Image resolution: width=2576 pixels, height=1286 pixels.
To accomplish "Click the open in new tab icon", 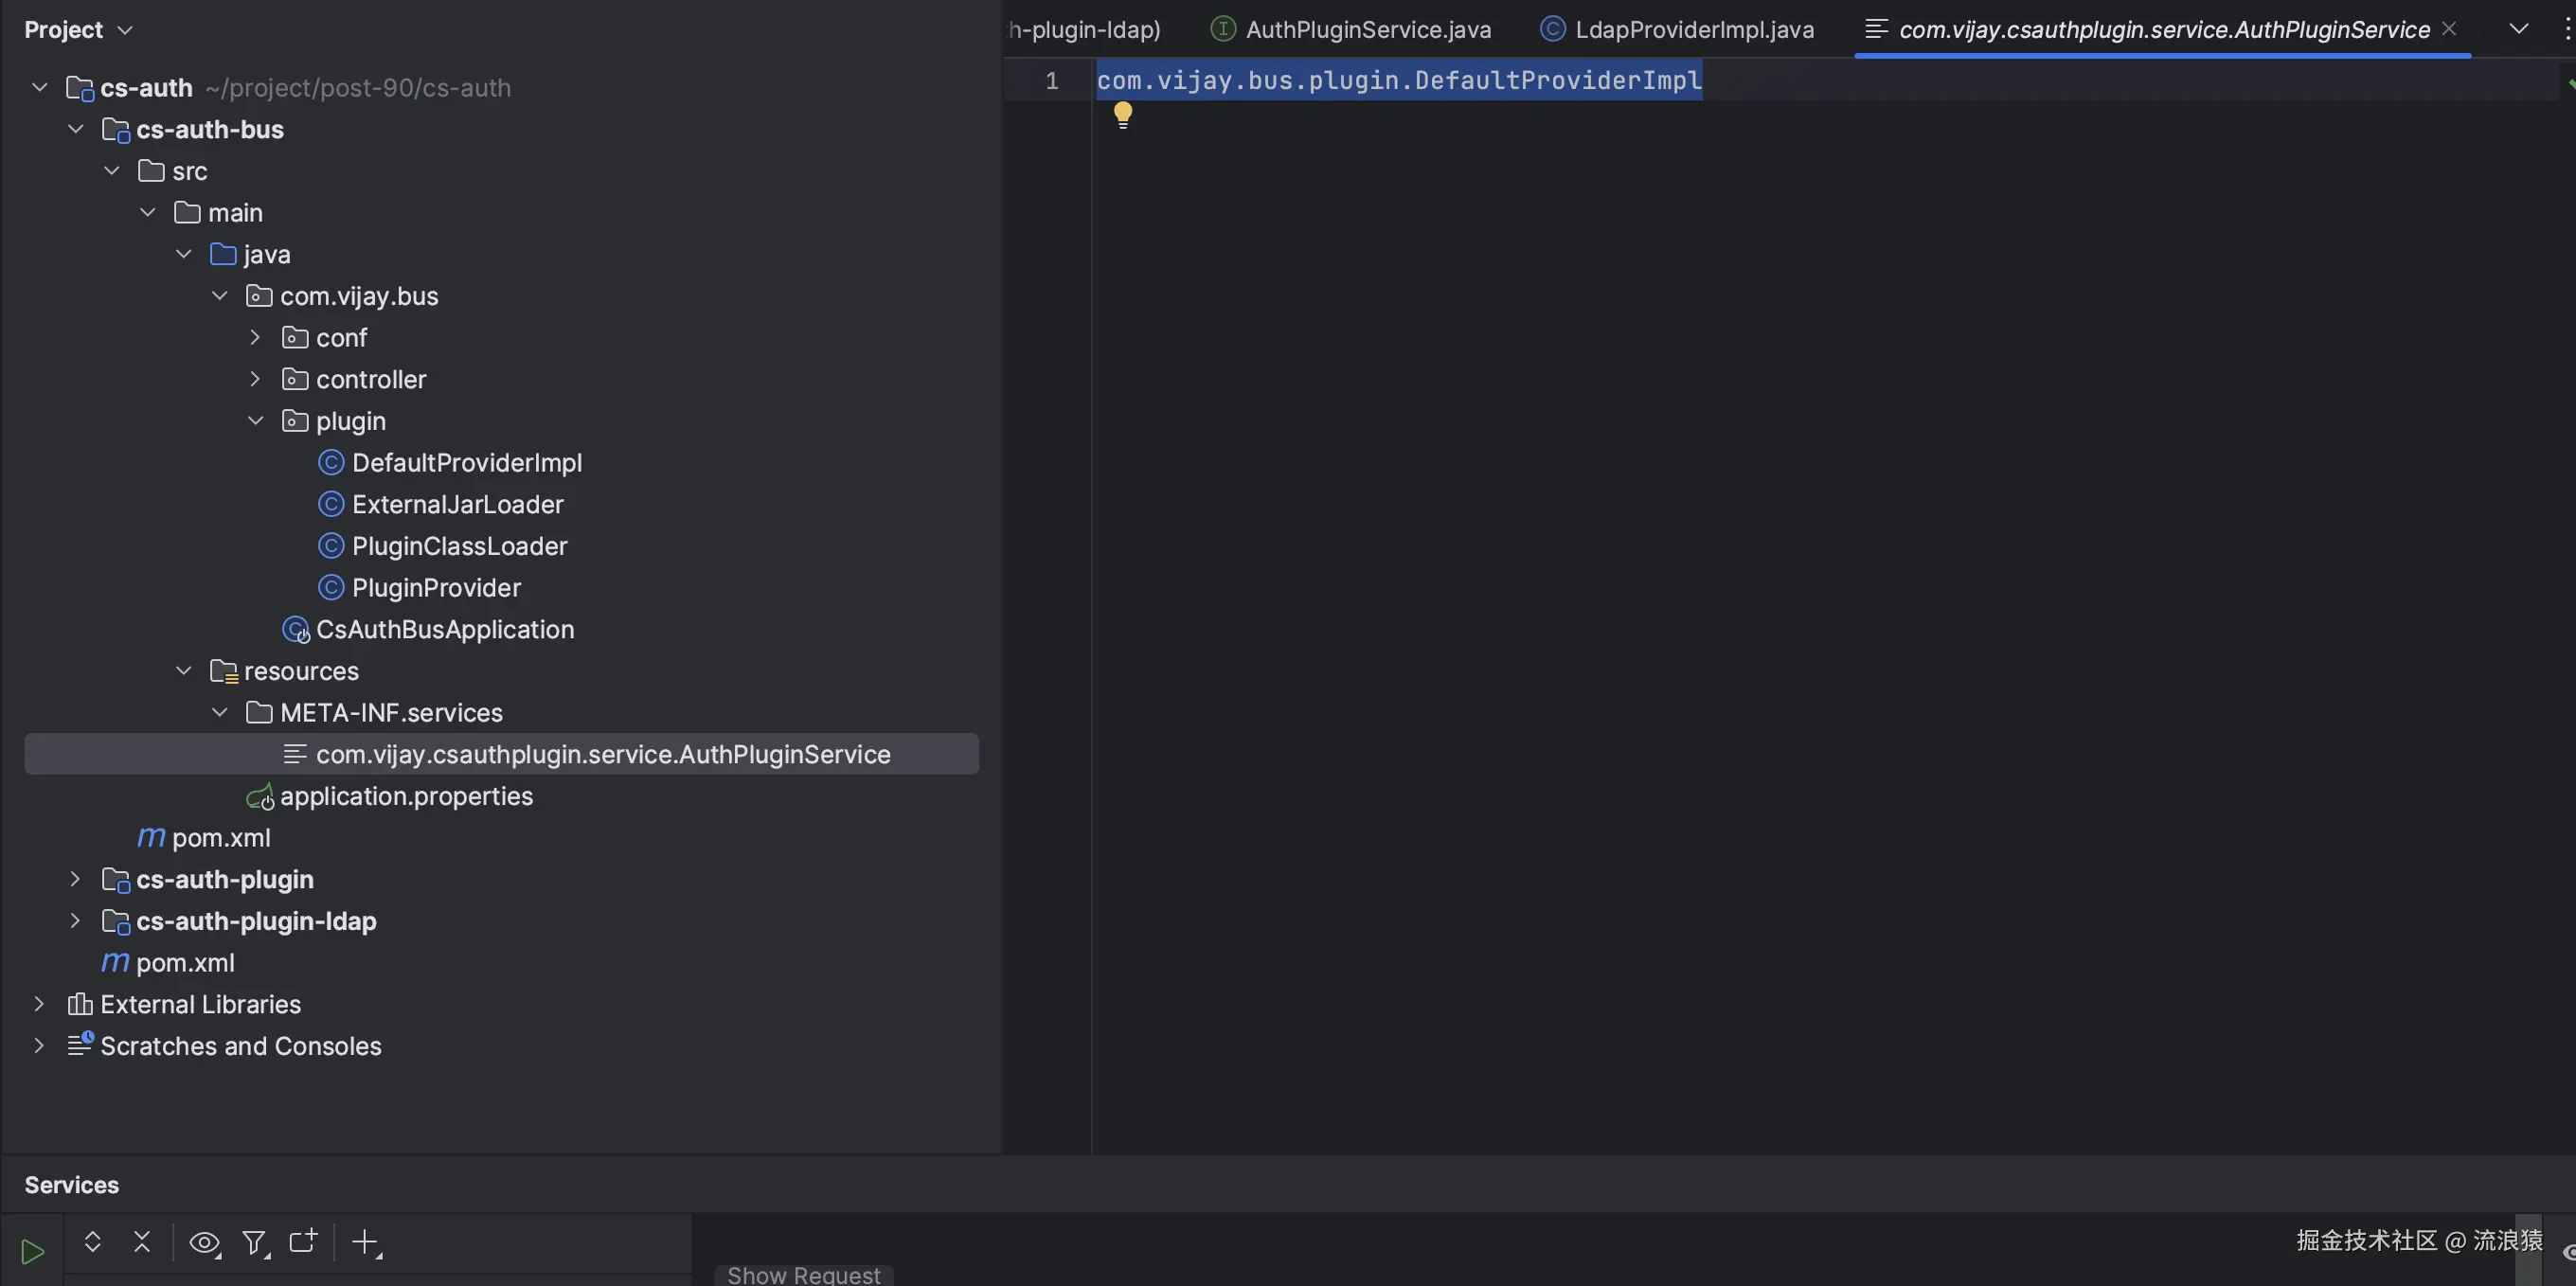I will tap(302, 1241).
